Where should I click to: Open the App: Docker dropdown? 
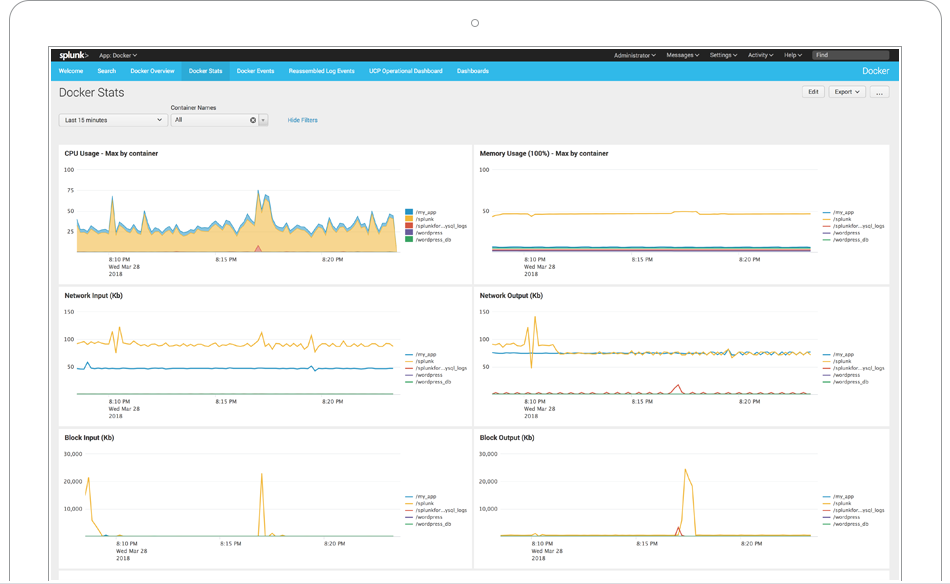(118, 55)
